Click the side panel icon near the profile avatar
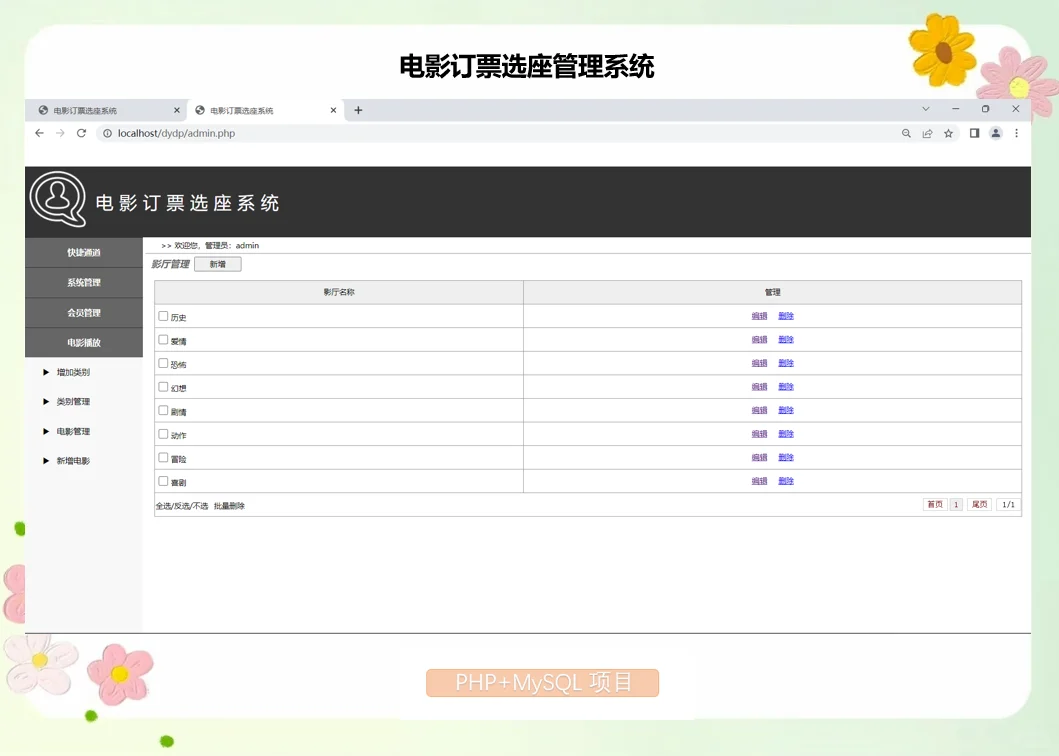Image resolution: width=1059 pixels, height=756 pixels. [974, 132]
